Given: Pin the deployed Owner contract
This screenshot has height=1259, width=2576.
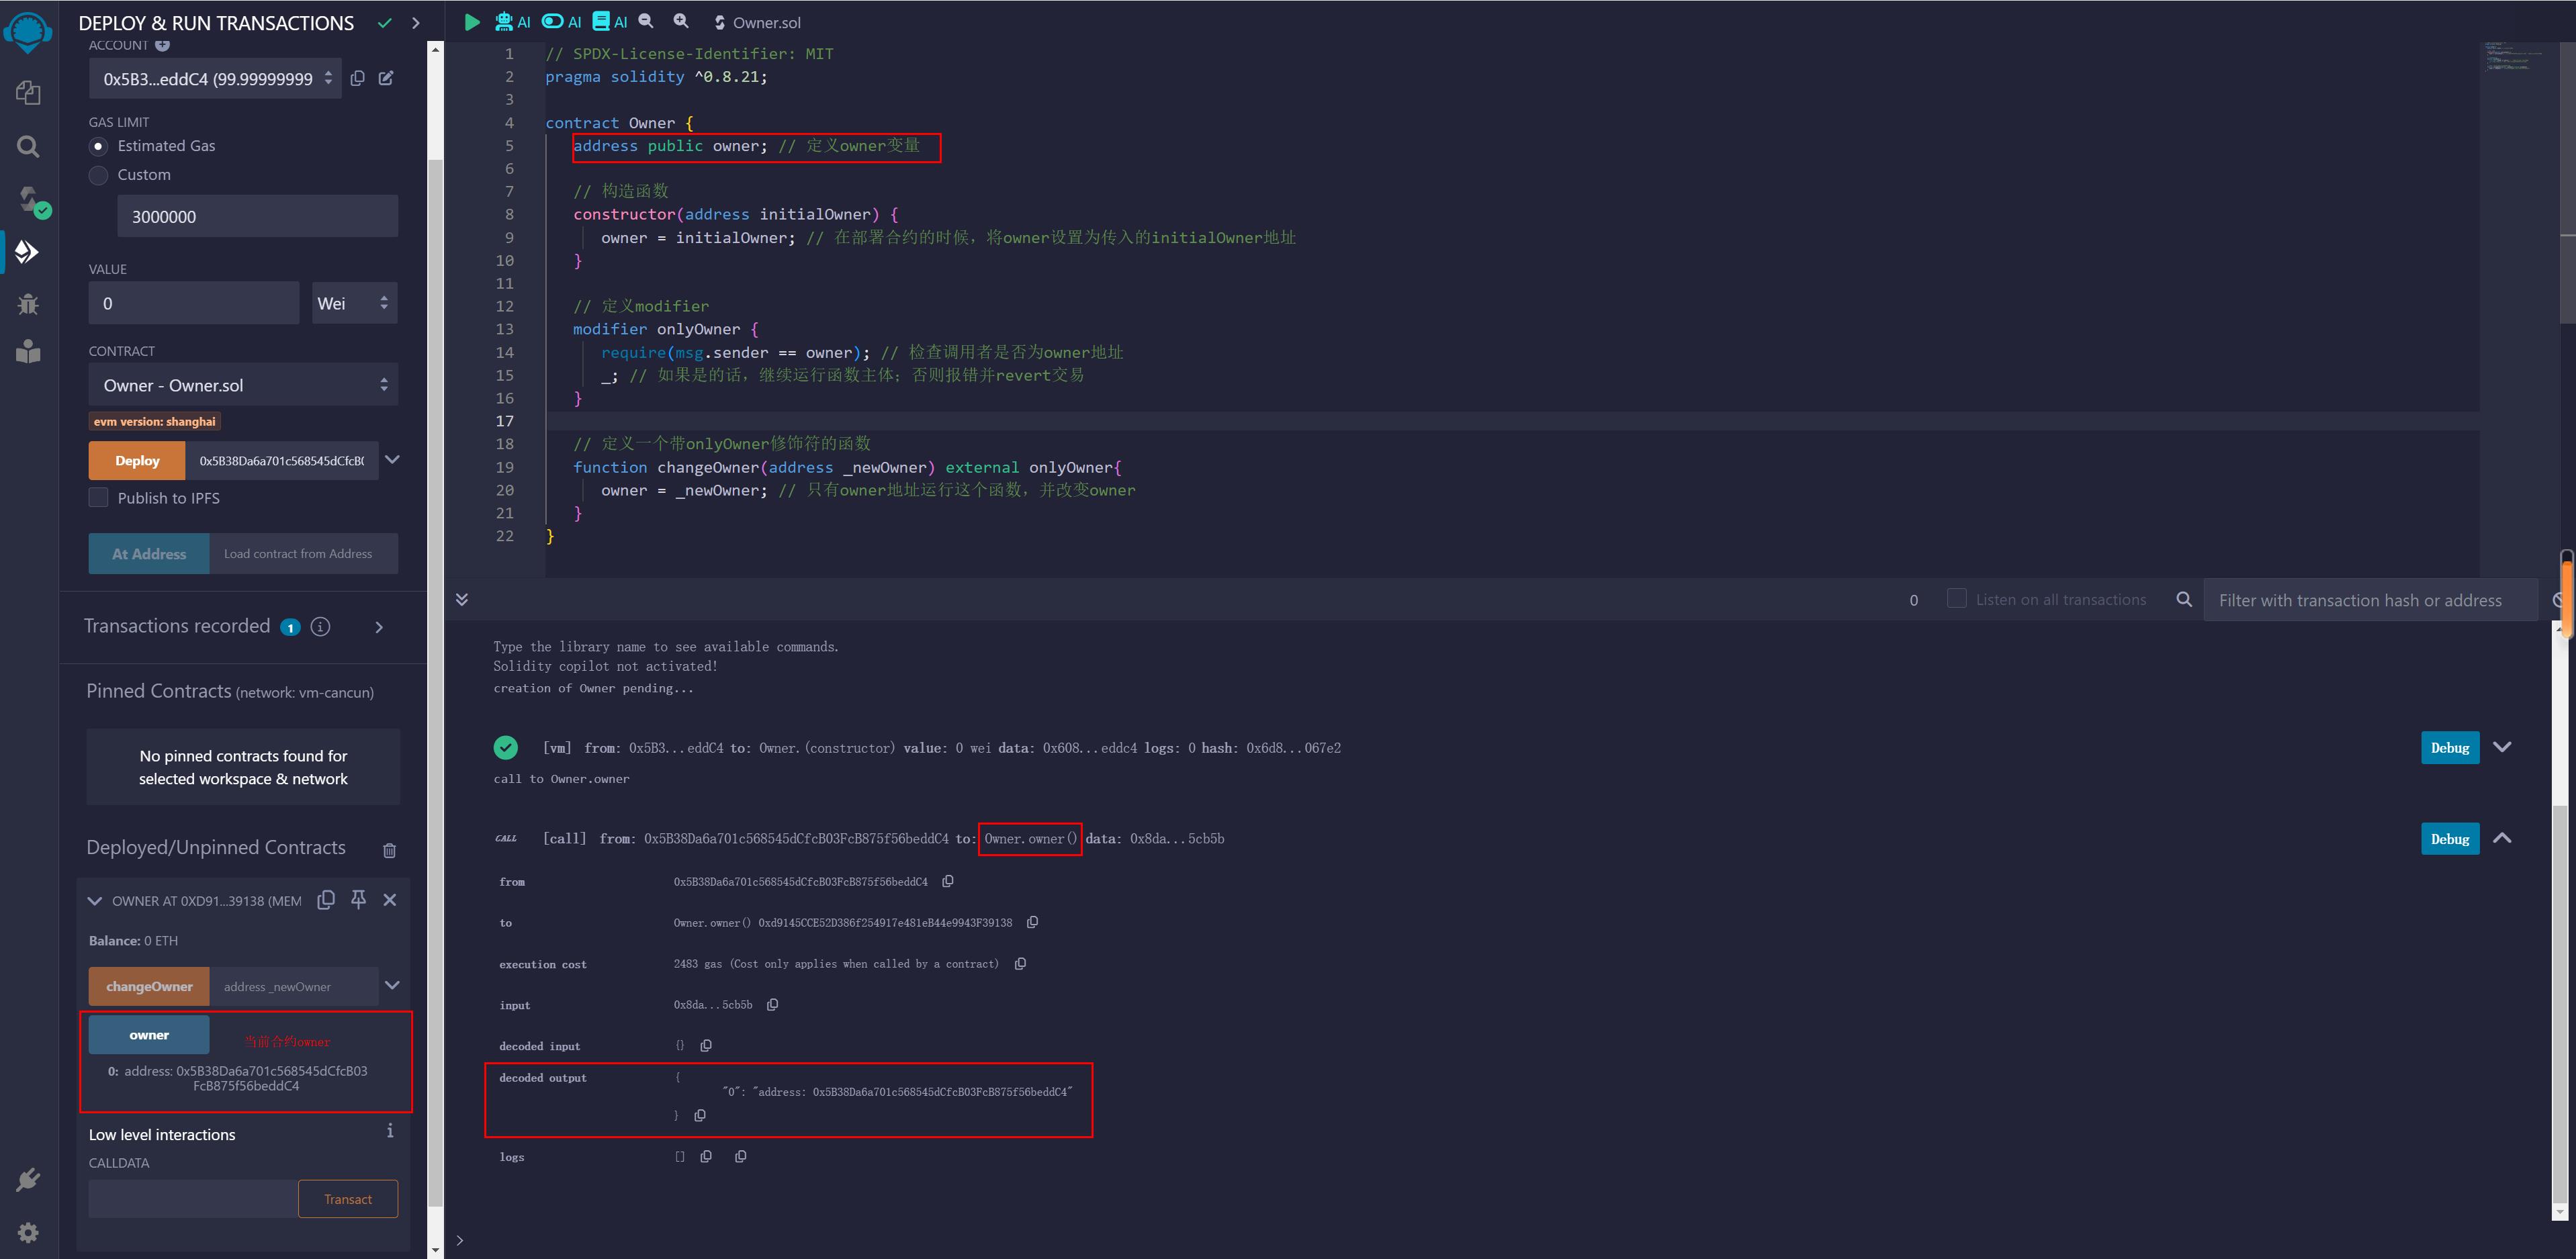Looking at the screenshot, I should click(x=358, y=900).
